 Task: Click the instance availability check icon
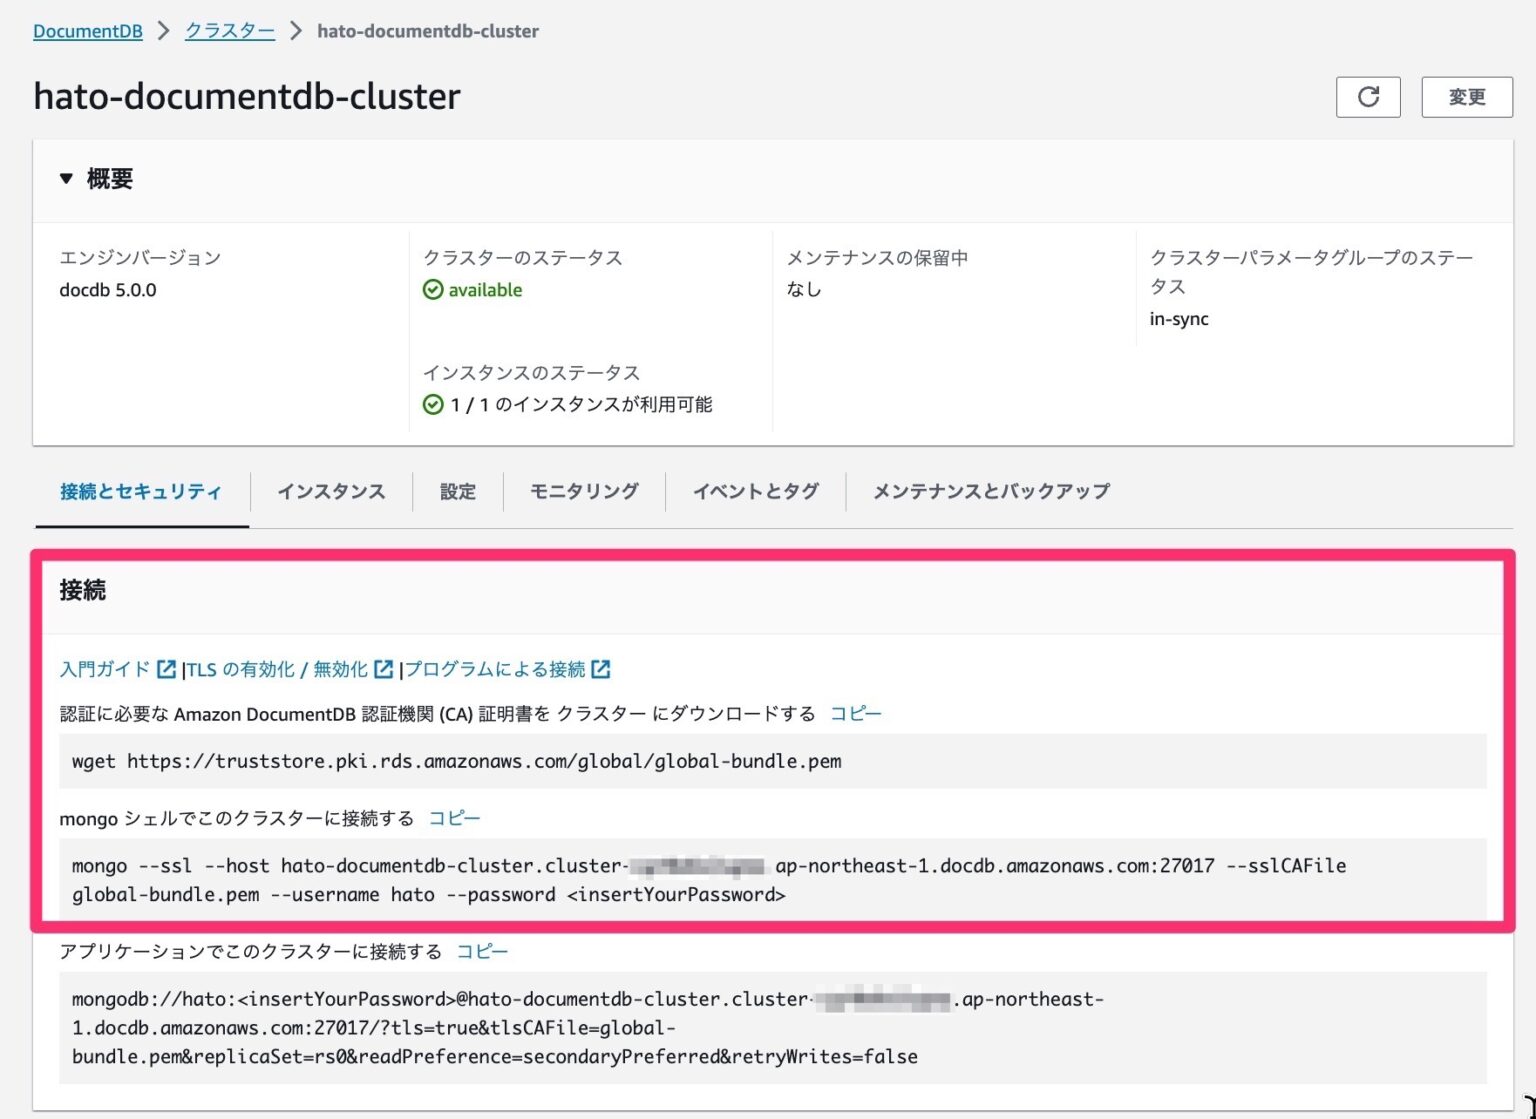coord(433,405)
